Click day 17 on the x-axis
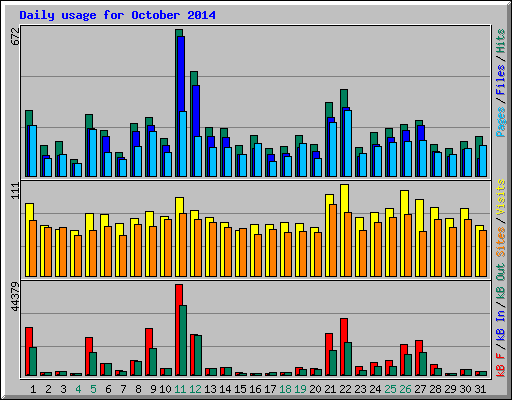 270,389
